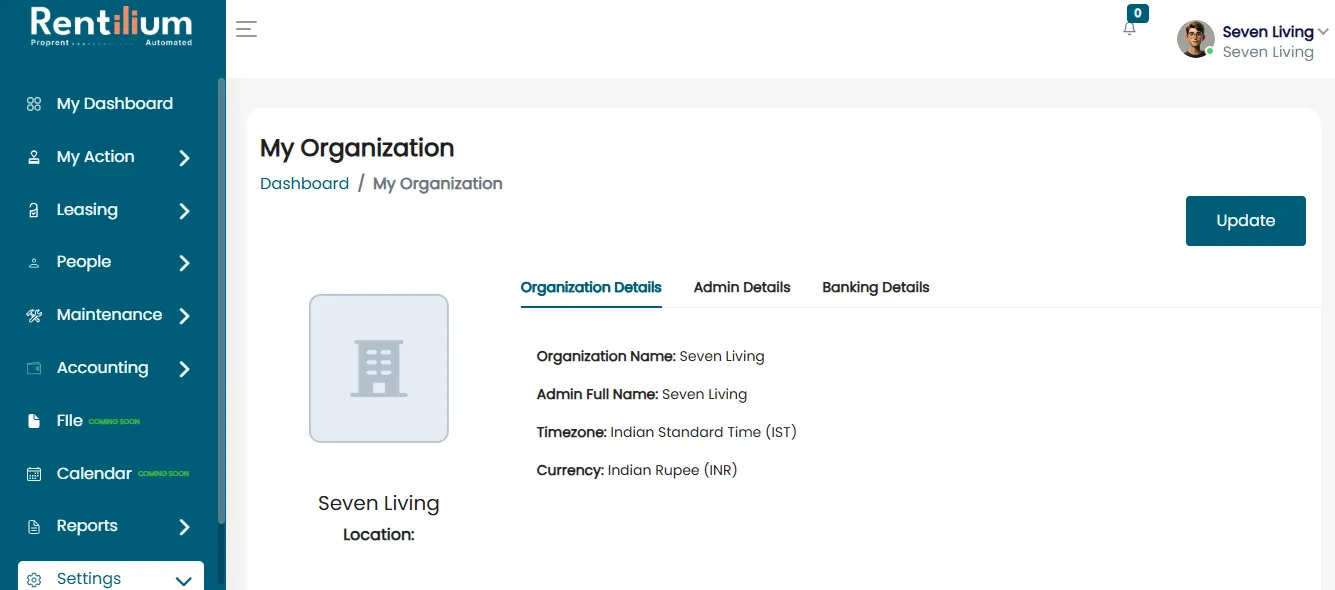The height and width of the screenshot is (590, 1335).
Task: Click the Leasing document icon
Action: tap(34, 210)
